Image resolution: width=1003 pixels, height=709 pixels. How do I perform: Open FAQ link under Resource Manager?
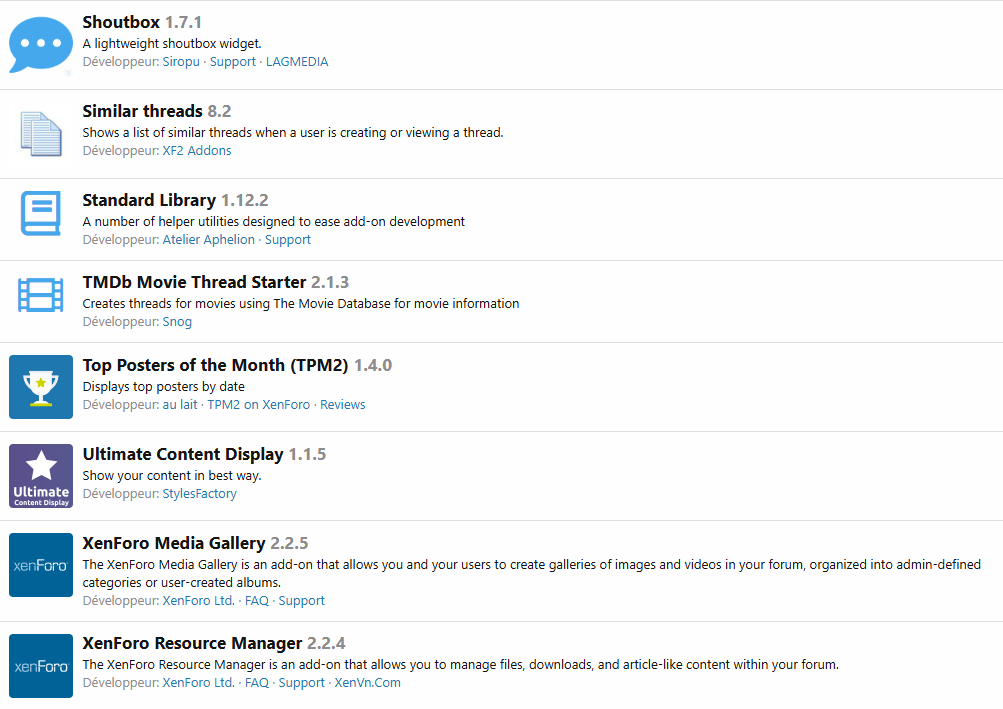point(257,683)
